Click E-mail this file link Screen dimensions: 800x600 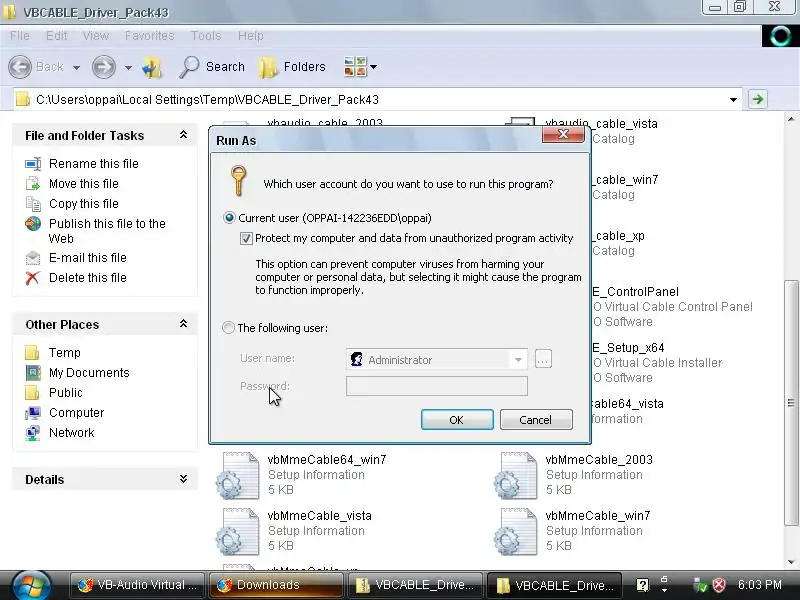88,258
